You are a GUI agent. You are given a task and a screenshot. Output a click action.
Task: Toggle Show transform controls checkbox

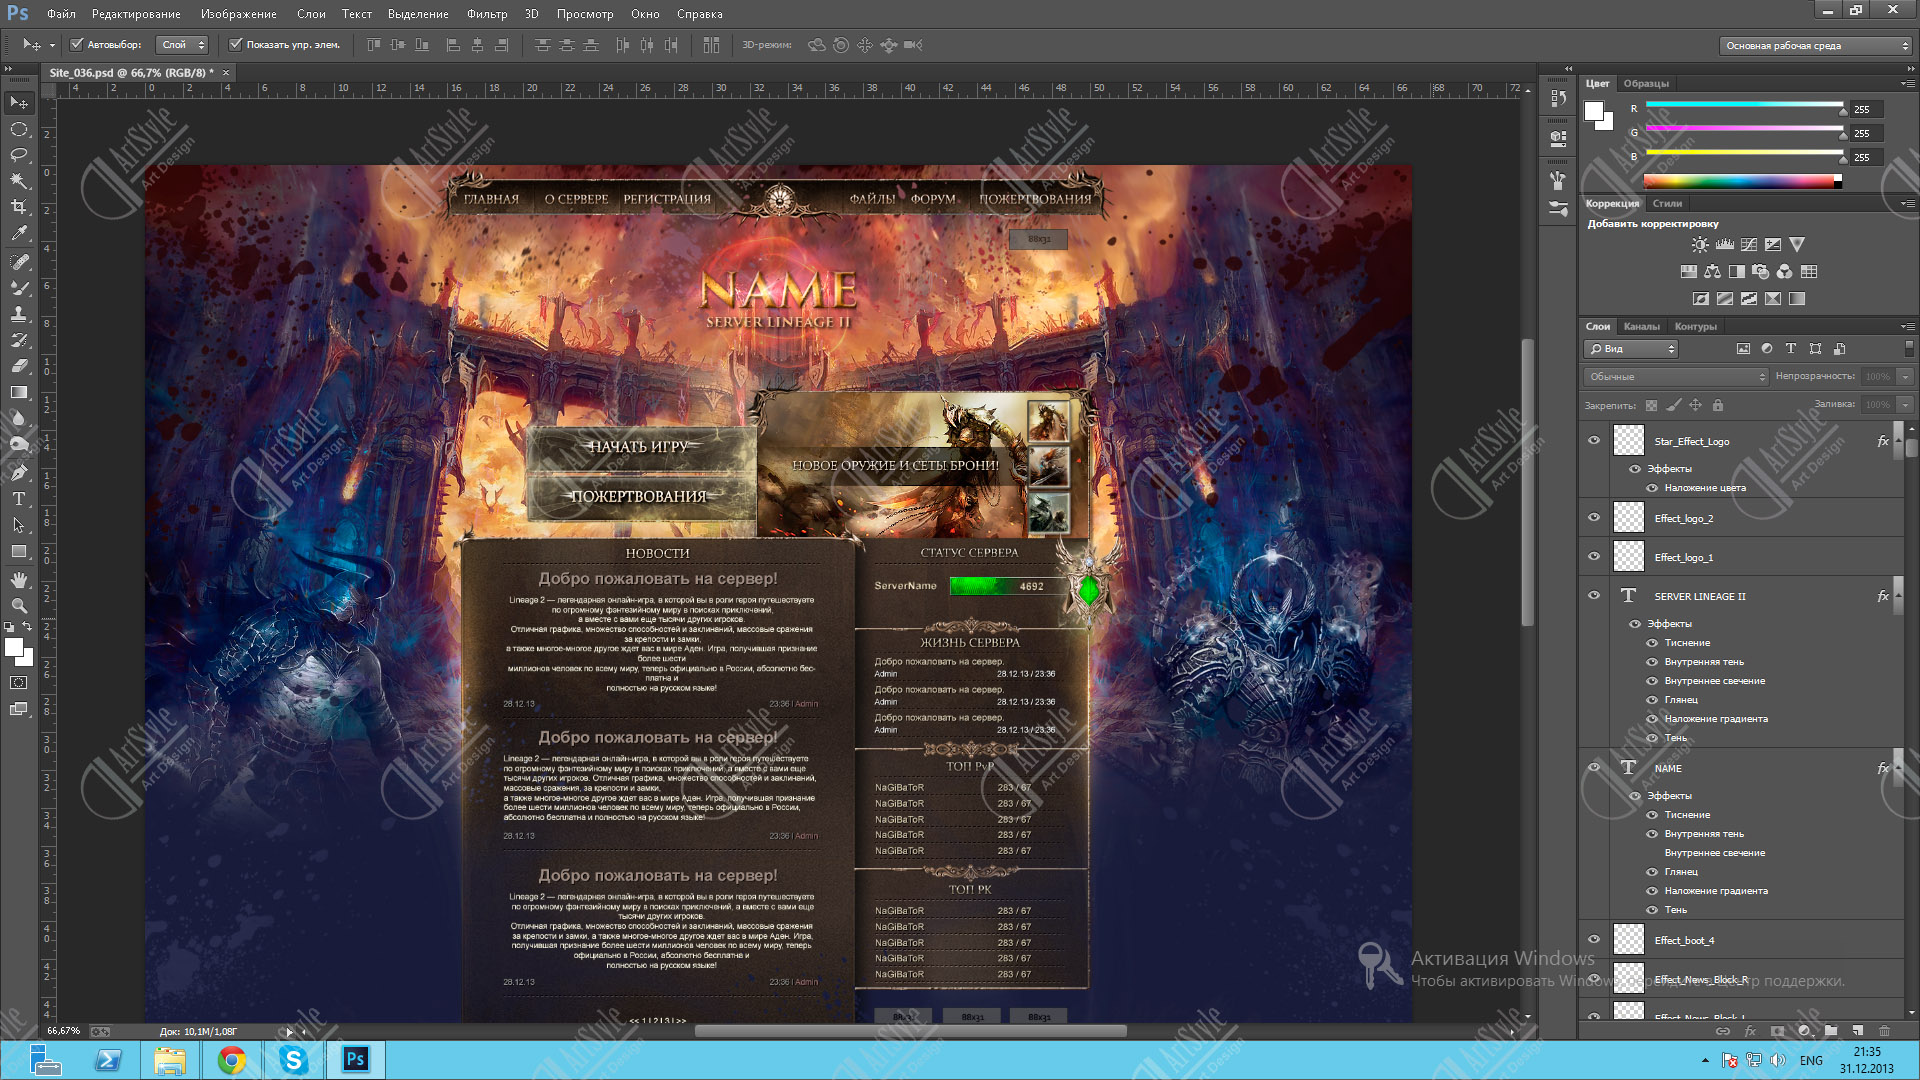236,45
